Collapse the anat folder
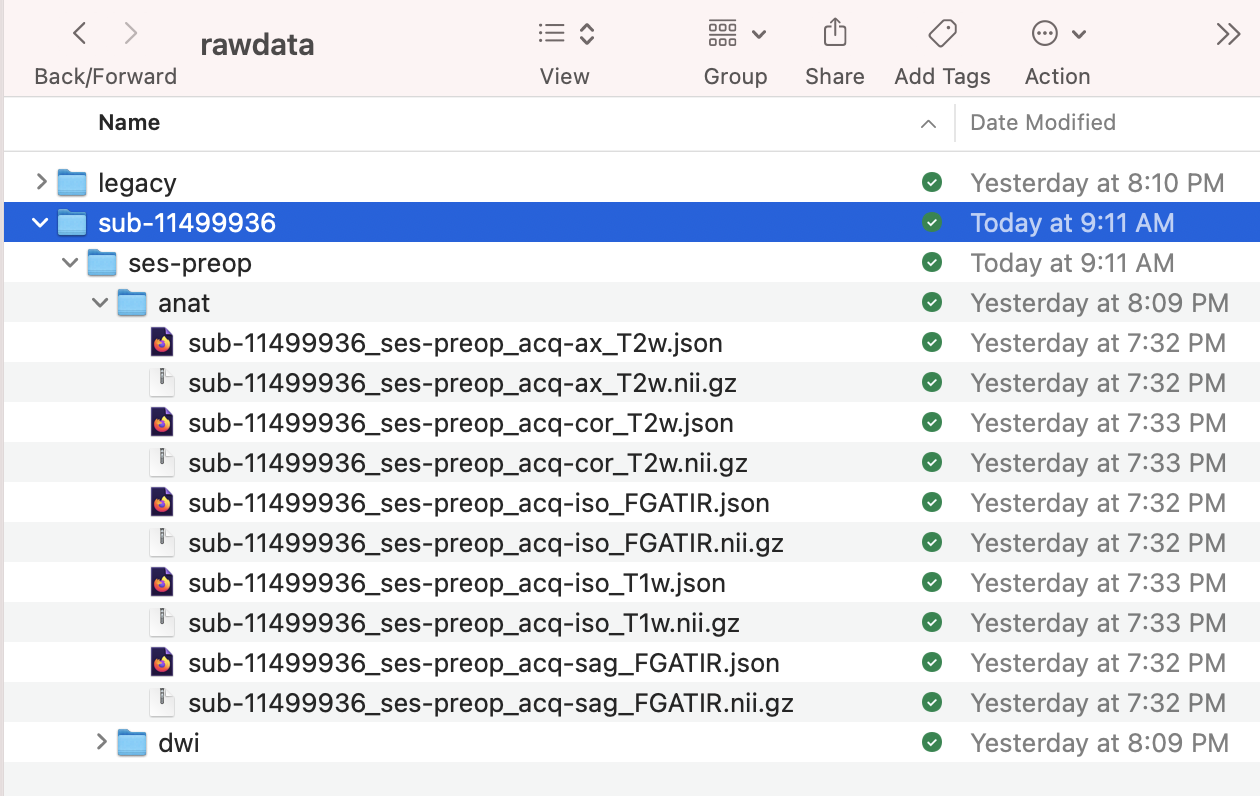 (x=98, y=303)
